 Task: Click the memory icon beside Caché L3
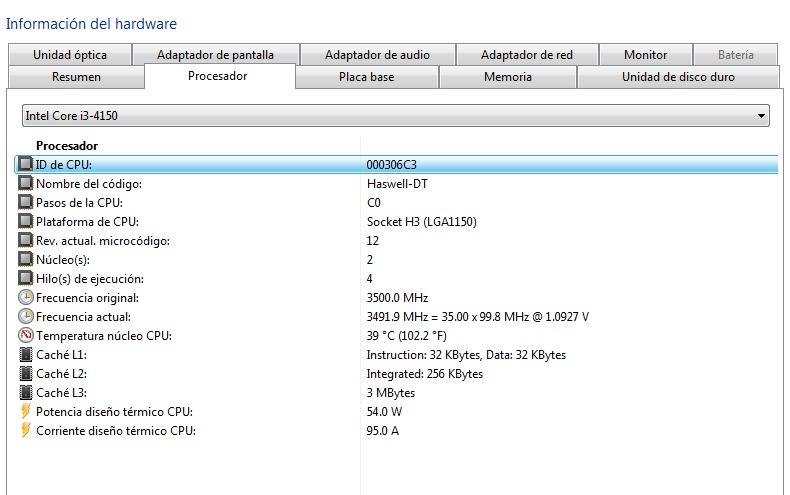point(25,393)
